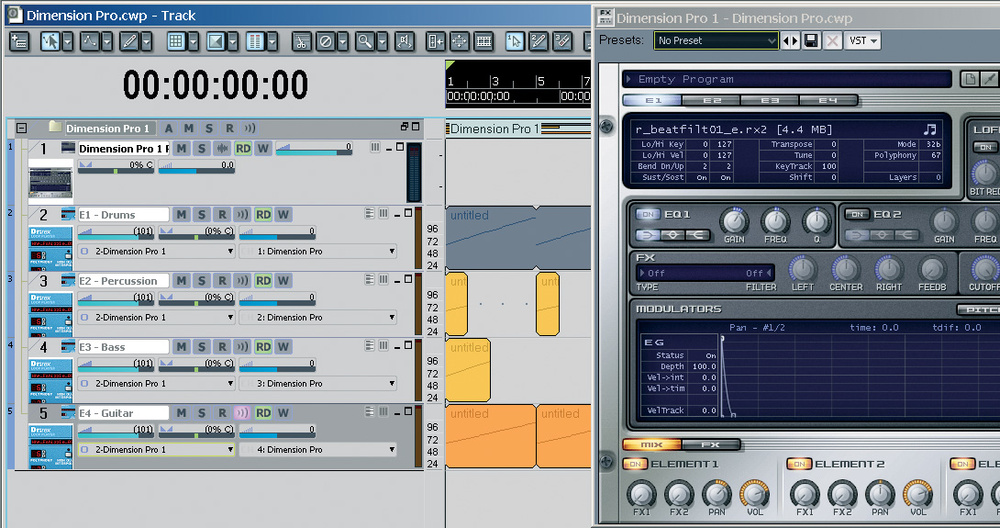Click the music note icon in sample display
The width and height of the screenshot is (1000, 528).
(x=930, y=129)
